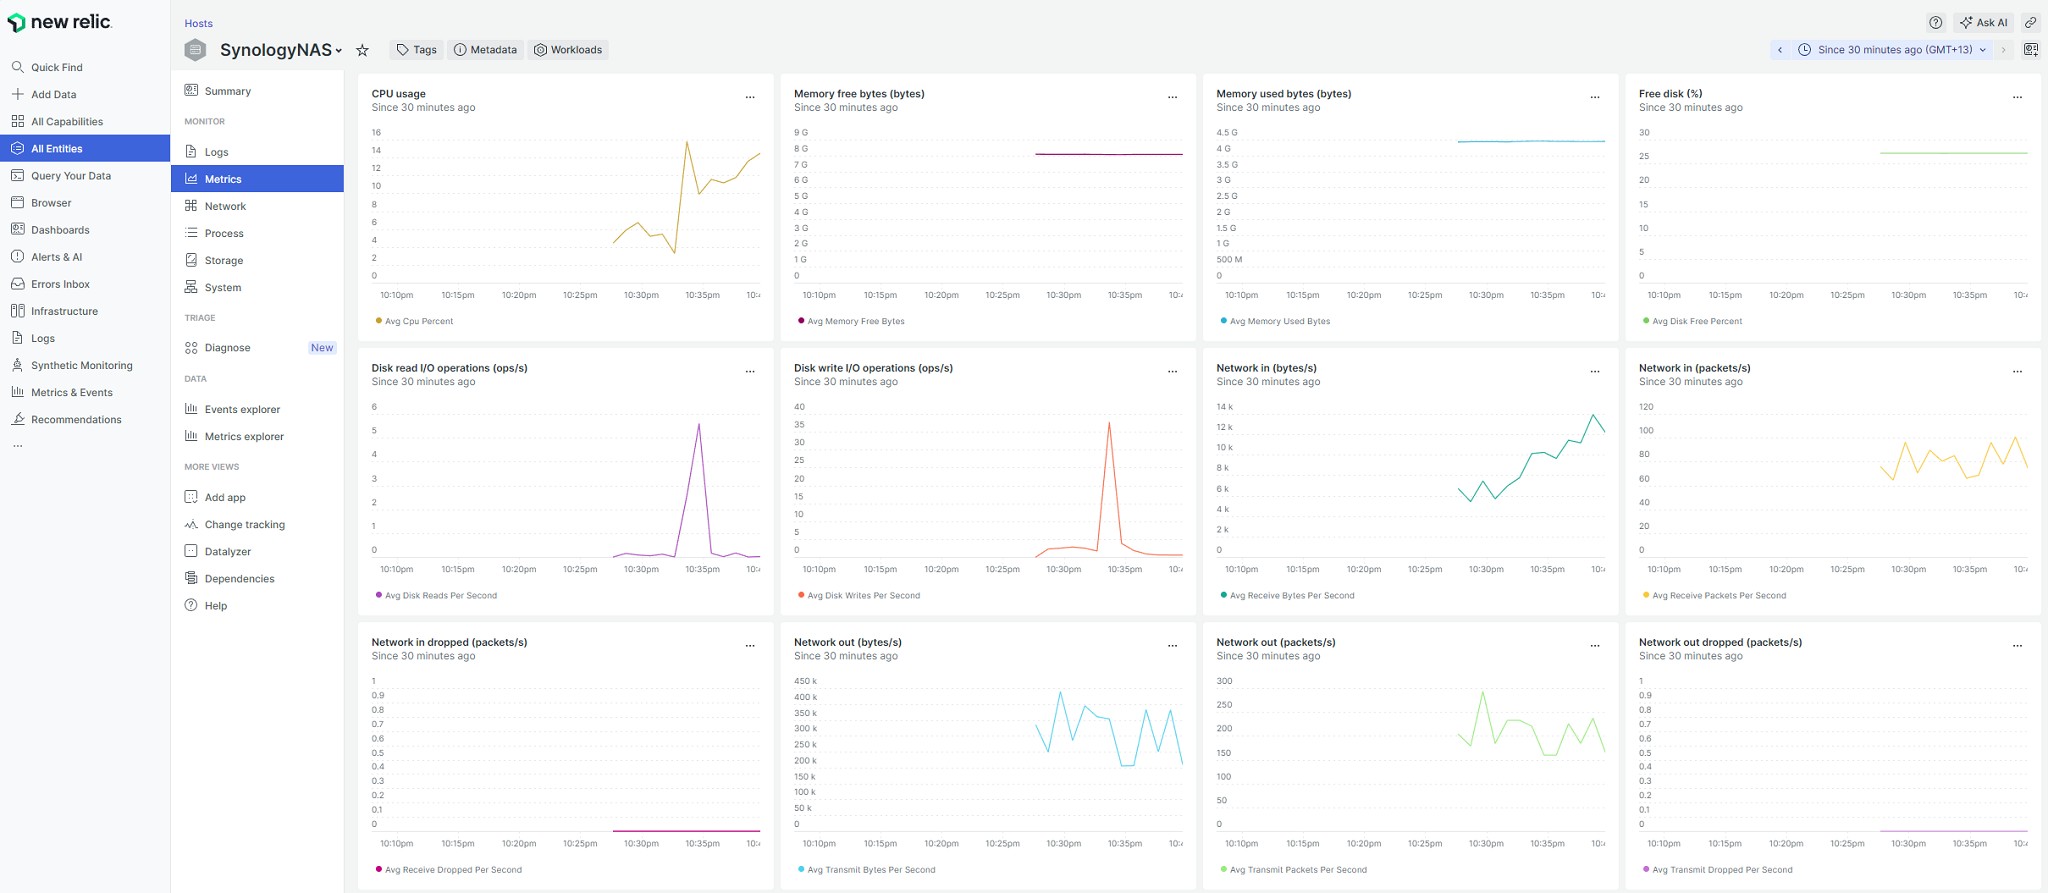
Task: Toggle Avg Receive Bytes Per Second legend
Action: pos(1291,595)
